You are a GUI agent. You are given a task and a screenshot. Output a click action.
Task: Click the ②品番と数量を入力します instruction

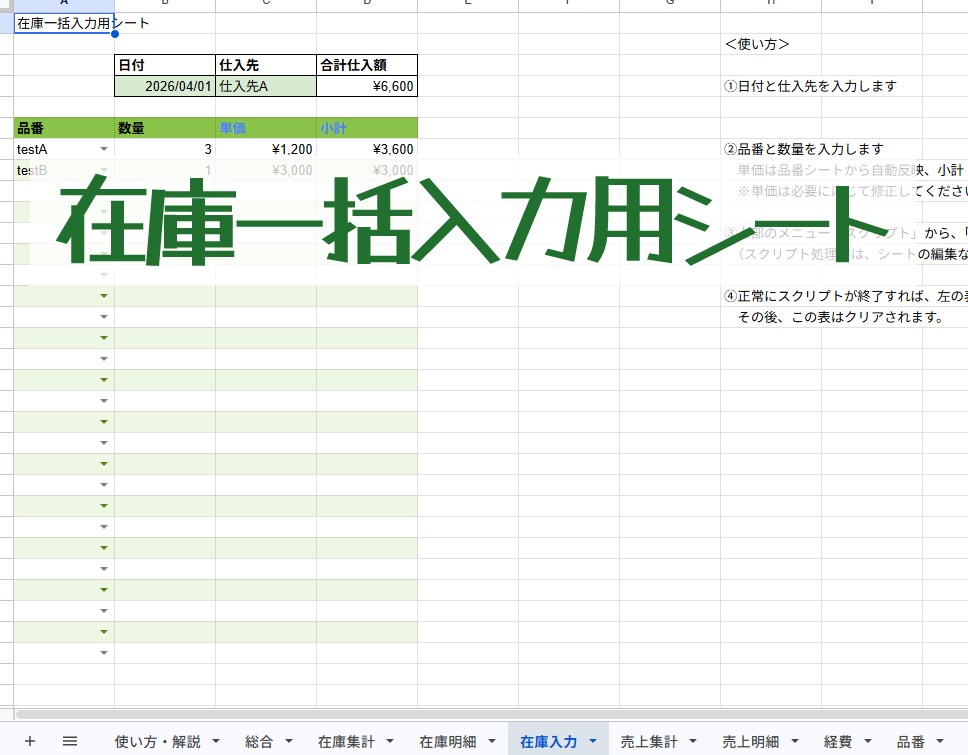[804, 149]
